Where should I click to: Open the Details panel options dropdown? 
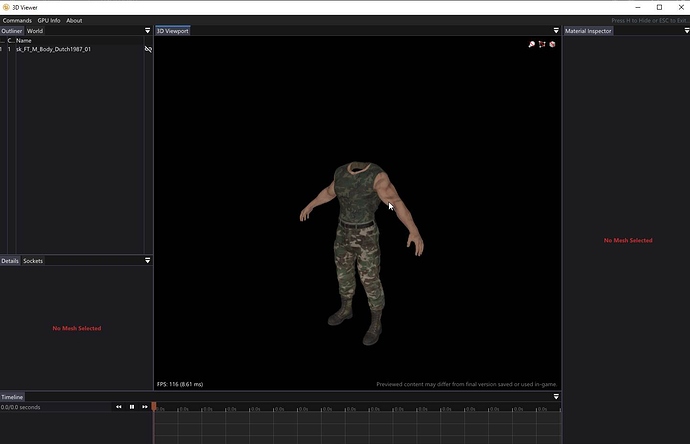click(x=148, y=260)
